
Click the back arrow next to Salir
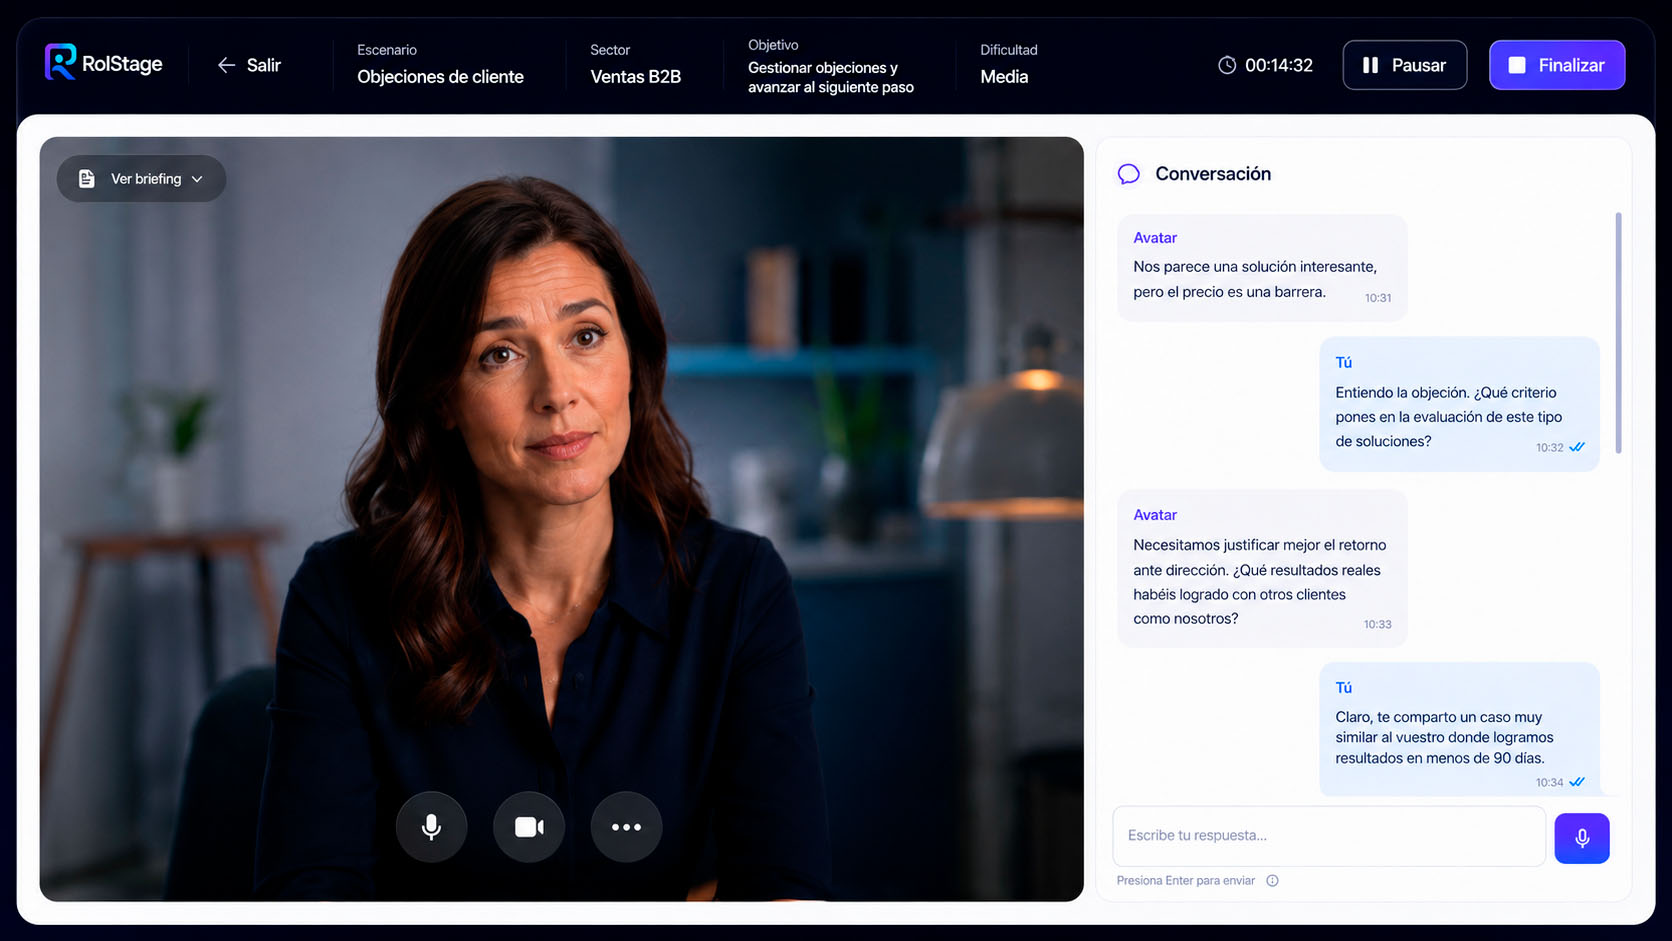[x=226, y=65]
